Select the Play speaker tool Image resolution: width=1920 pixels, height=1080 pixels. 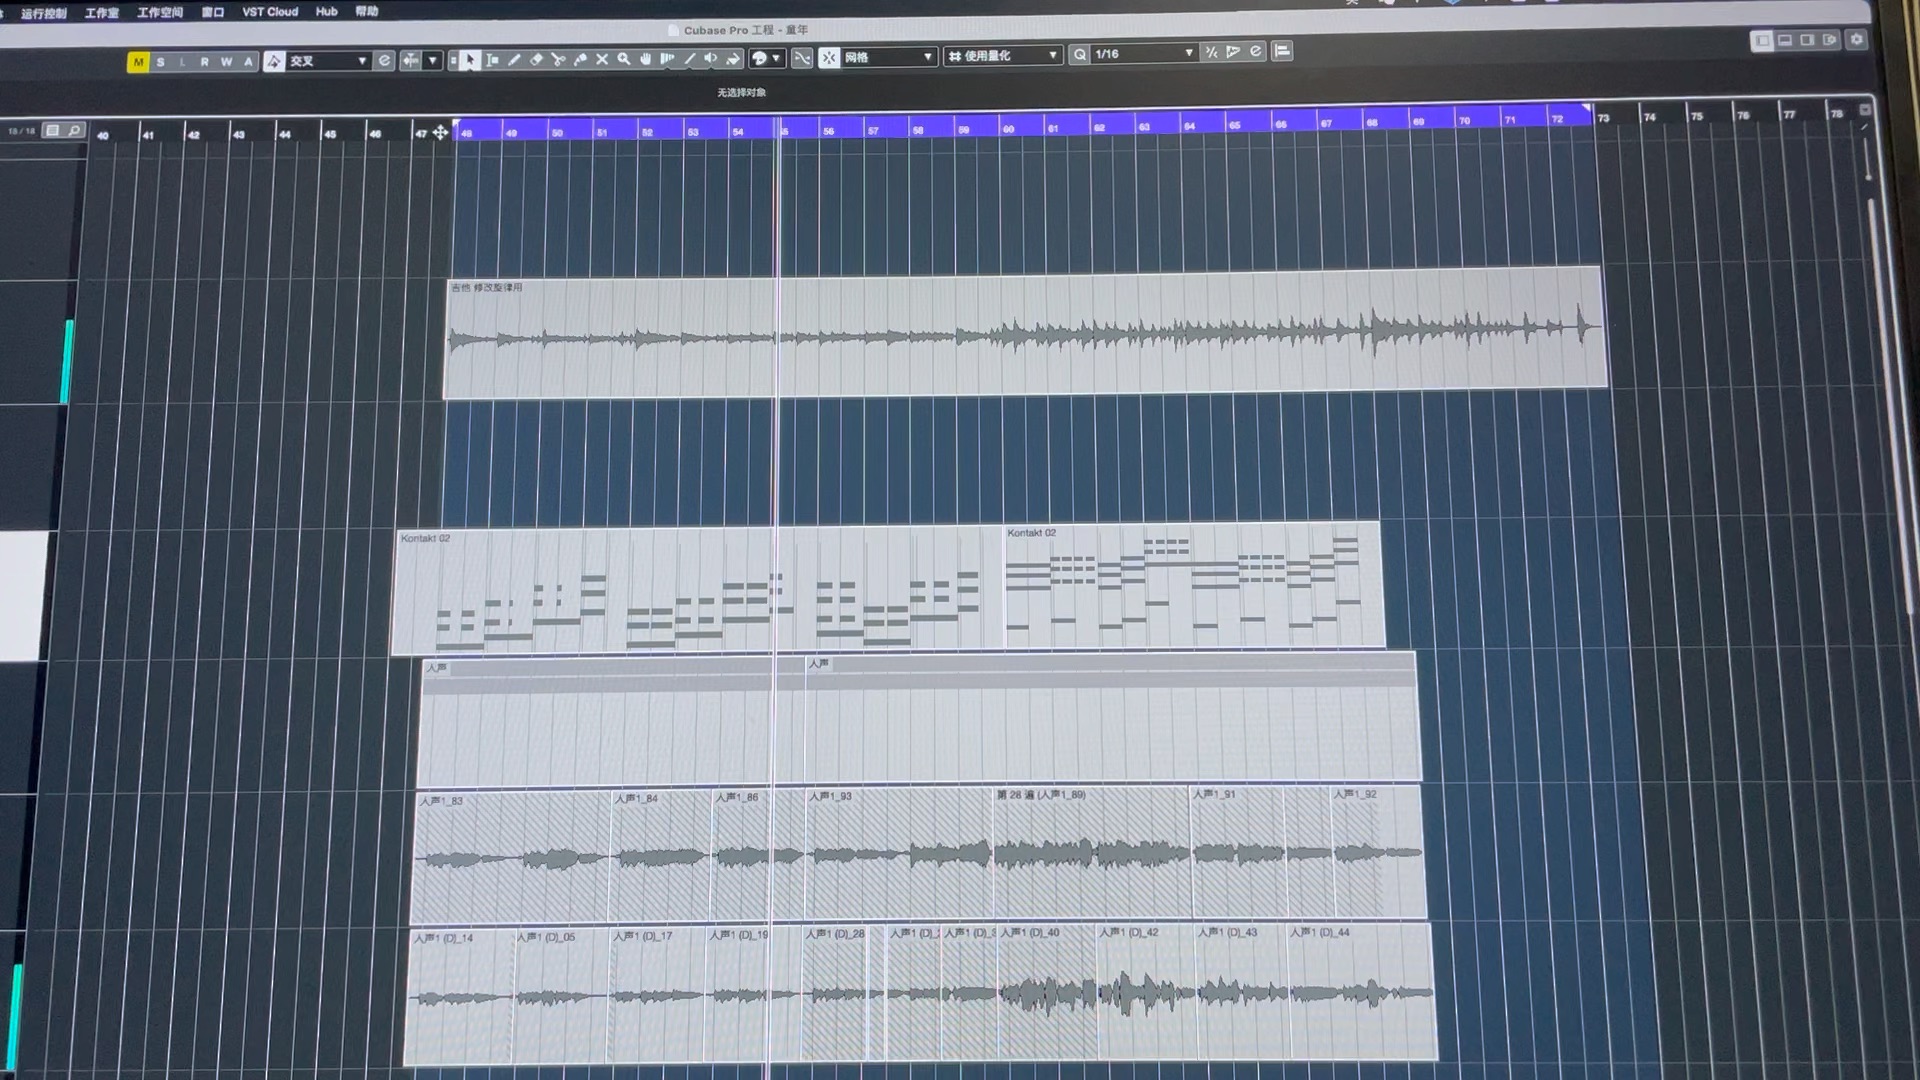click(711, 59)
